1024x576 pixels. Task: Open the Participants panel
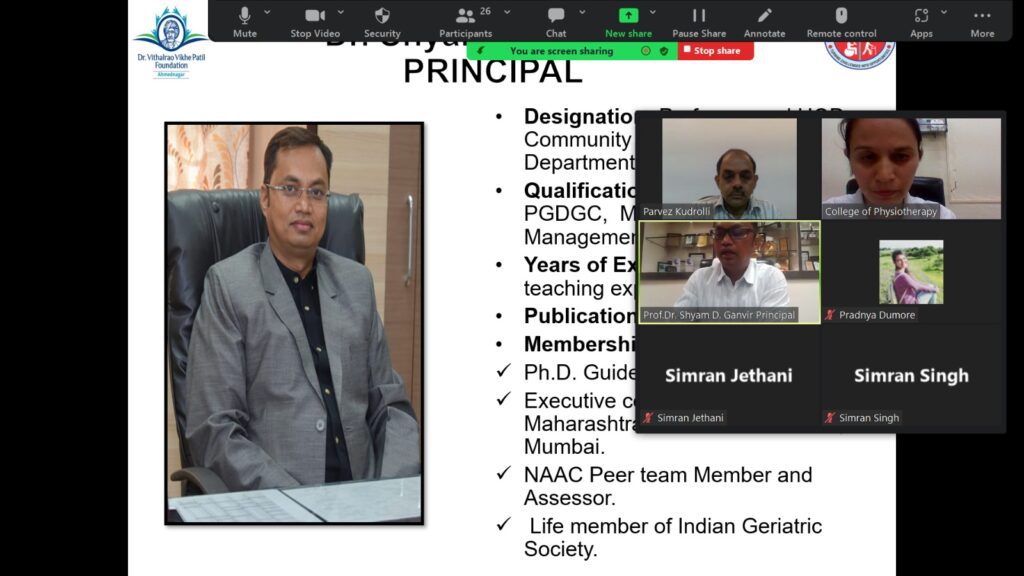tap(465, 21)
